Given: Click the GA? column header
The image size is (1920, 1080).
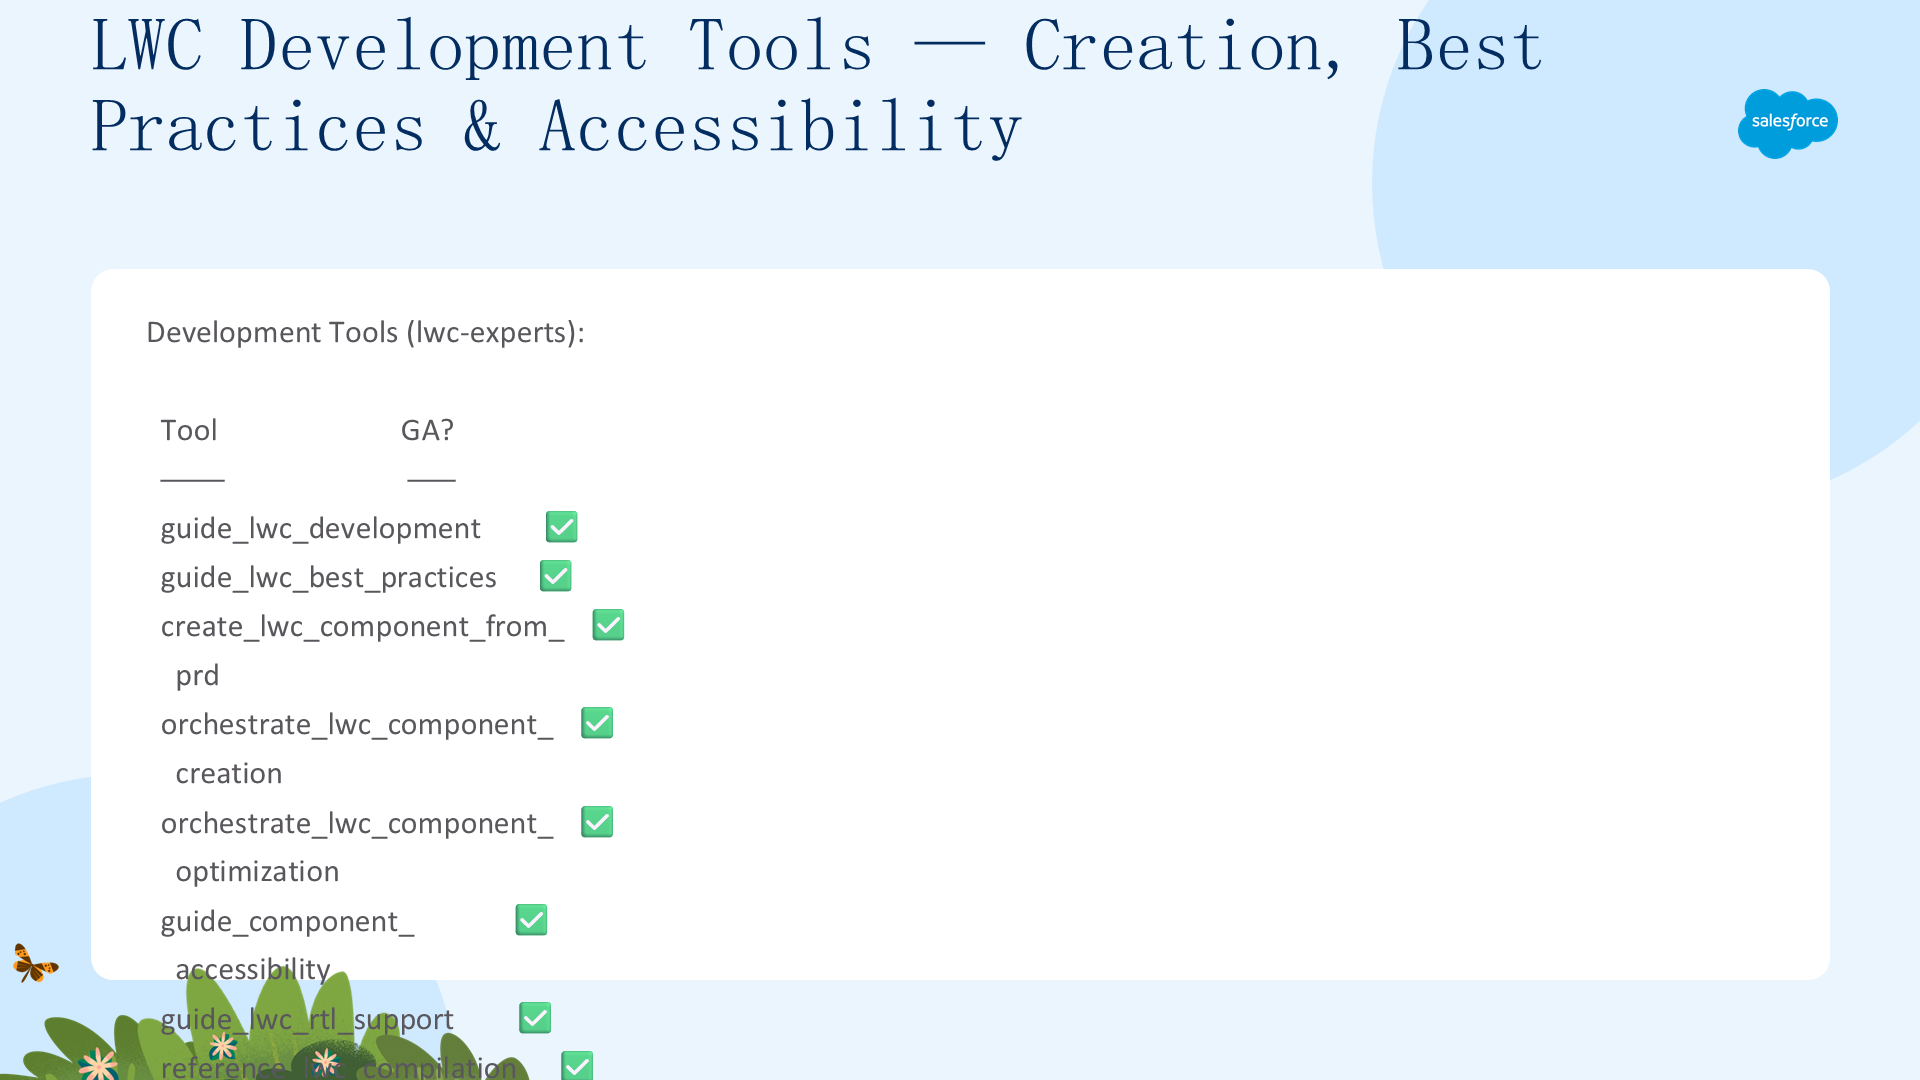Looking at the screenshot, I should pos(427,430).
